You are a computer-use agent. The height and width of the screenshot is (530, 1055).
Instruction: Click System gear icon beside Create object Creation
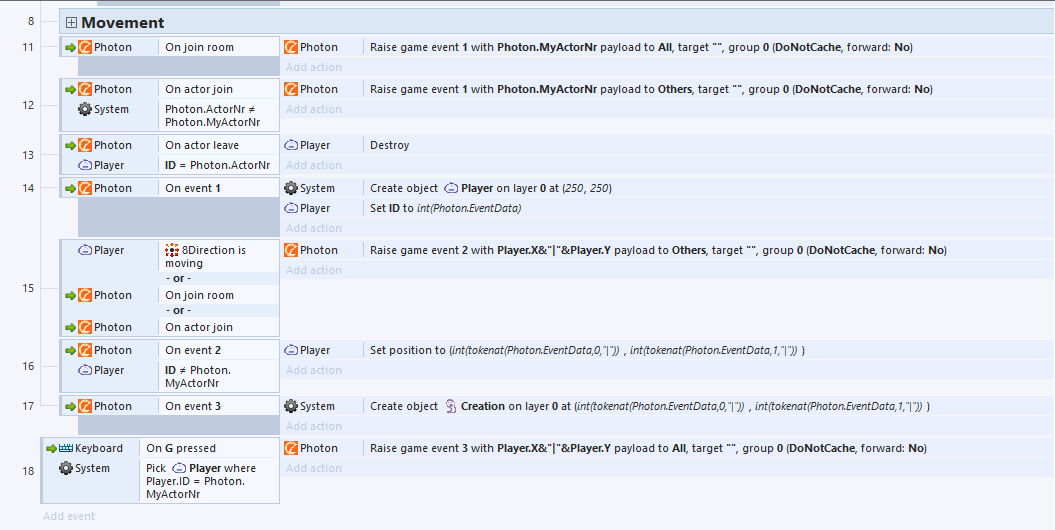pyautogui.click(x=291, y=406)
